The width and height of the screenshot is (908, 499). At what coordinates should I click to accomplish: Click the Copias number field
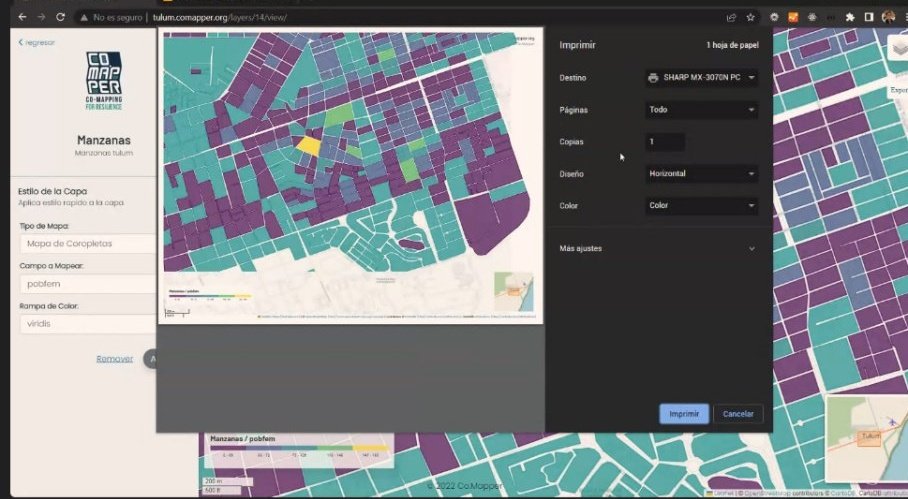click(x=665, y=142)
